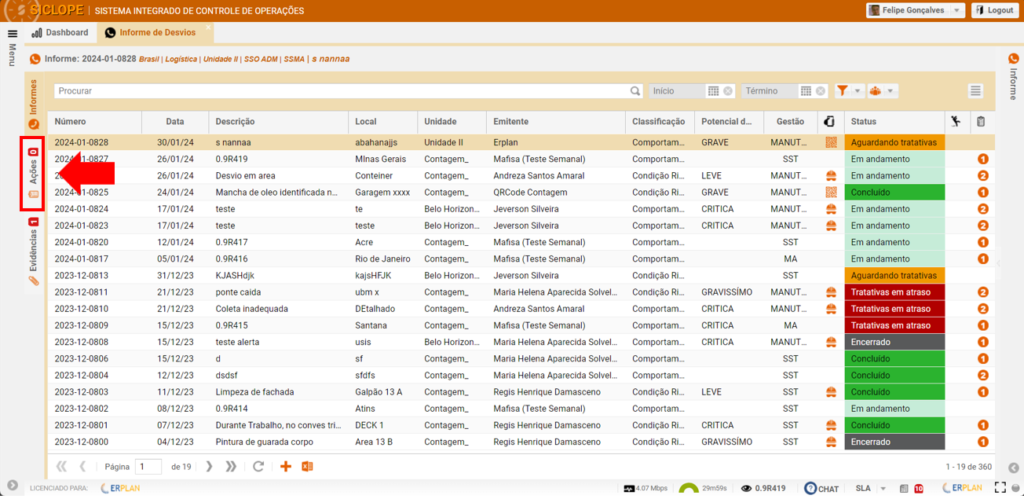The image size is (1024, 499).
Task: Select row 2024-01-0825 Mancha de oleo
Action: tap(521, 193)
